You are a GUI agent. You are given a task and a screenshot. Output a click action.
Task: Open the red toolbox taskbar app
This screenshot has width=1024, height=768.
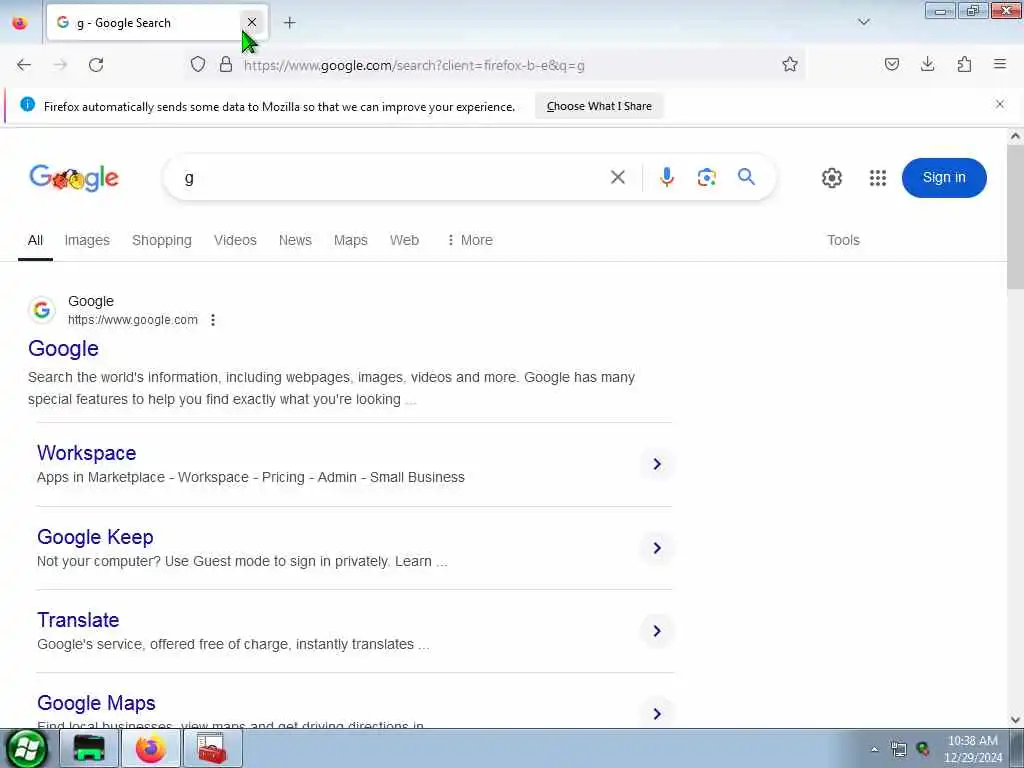(x=212, y=748)
